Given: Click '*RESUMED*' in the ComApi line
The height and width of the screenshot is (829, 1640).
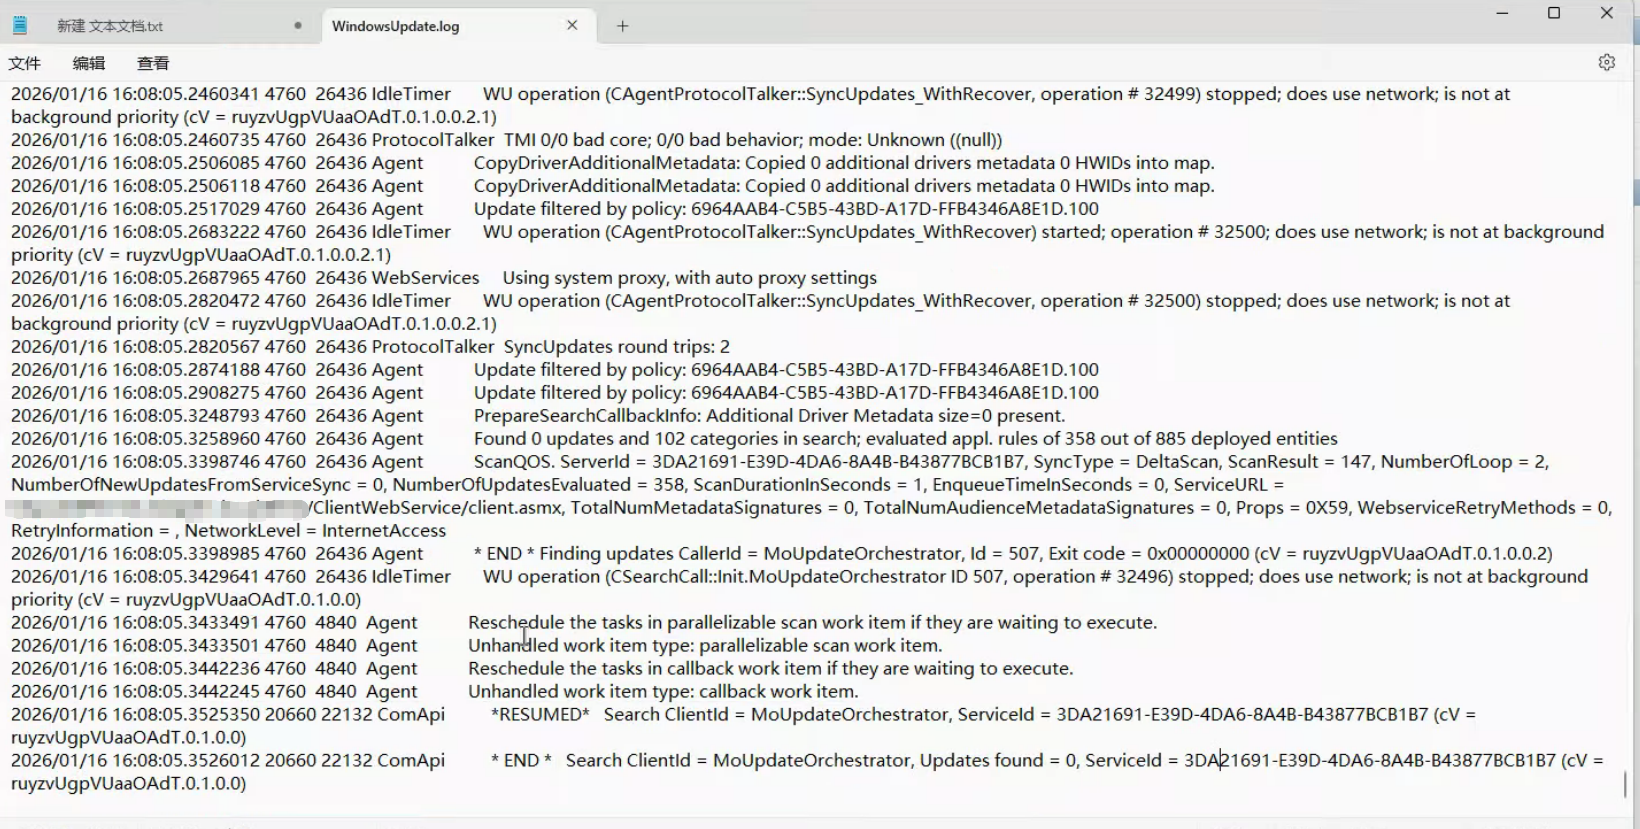Looking at the screenshot, I should tap(540, 715).
